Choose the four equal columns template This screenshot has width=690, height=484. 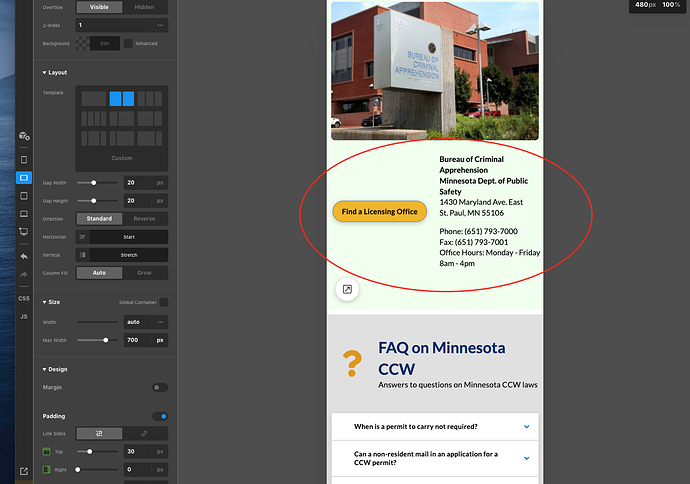coord(94,118)
